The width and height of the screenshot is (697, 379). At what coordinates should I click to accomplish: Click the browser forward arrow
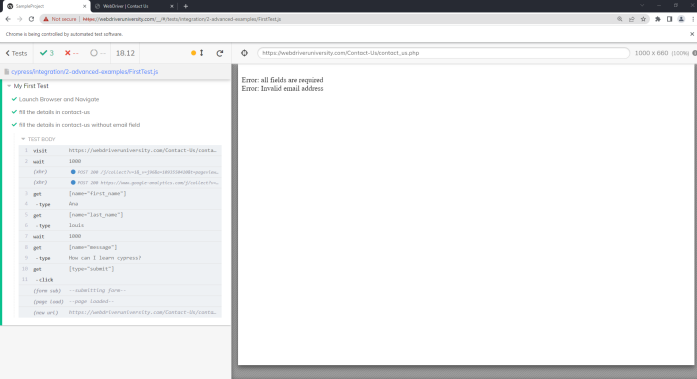click(20, 19)
